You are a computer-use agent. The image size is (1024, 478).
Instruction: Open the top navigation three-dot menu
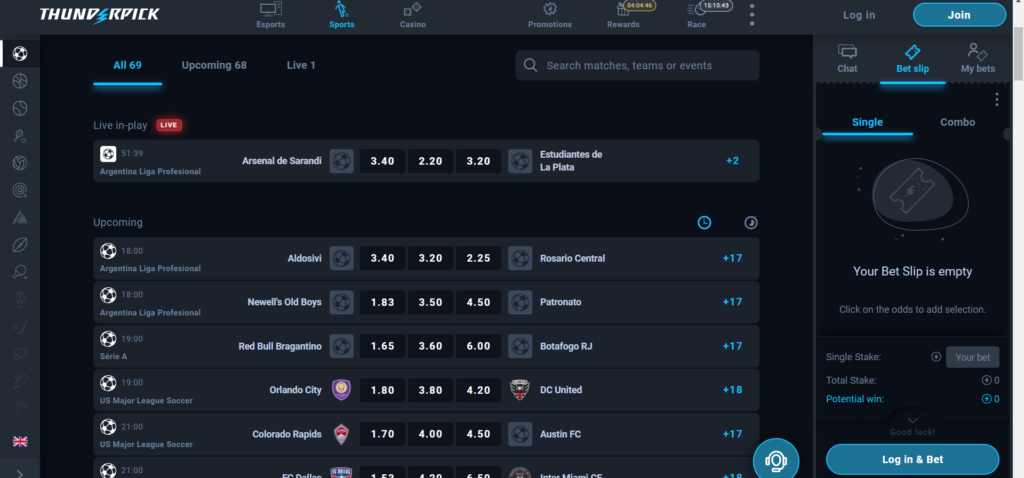[x=752, y=15]
